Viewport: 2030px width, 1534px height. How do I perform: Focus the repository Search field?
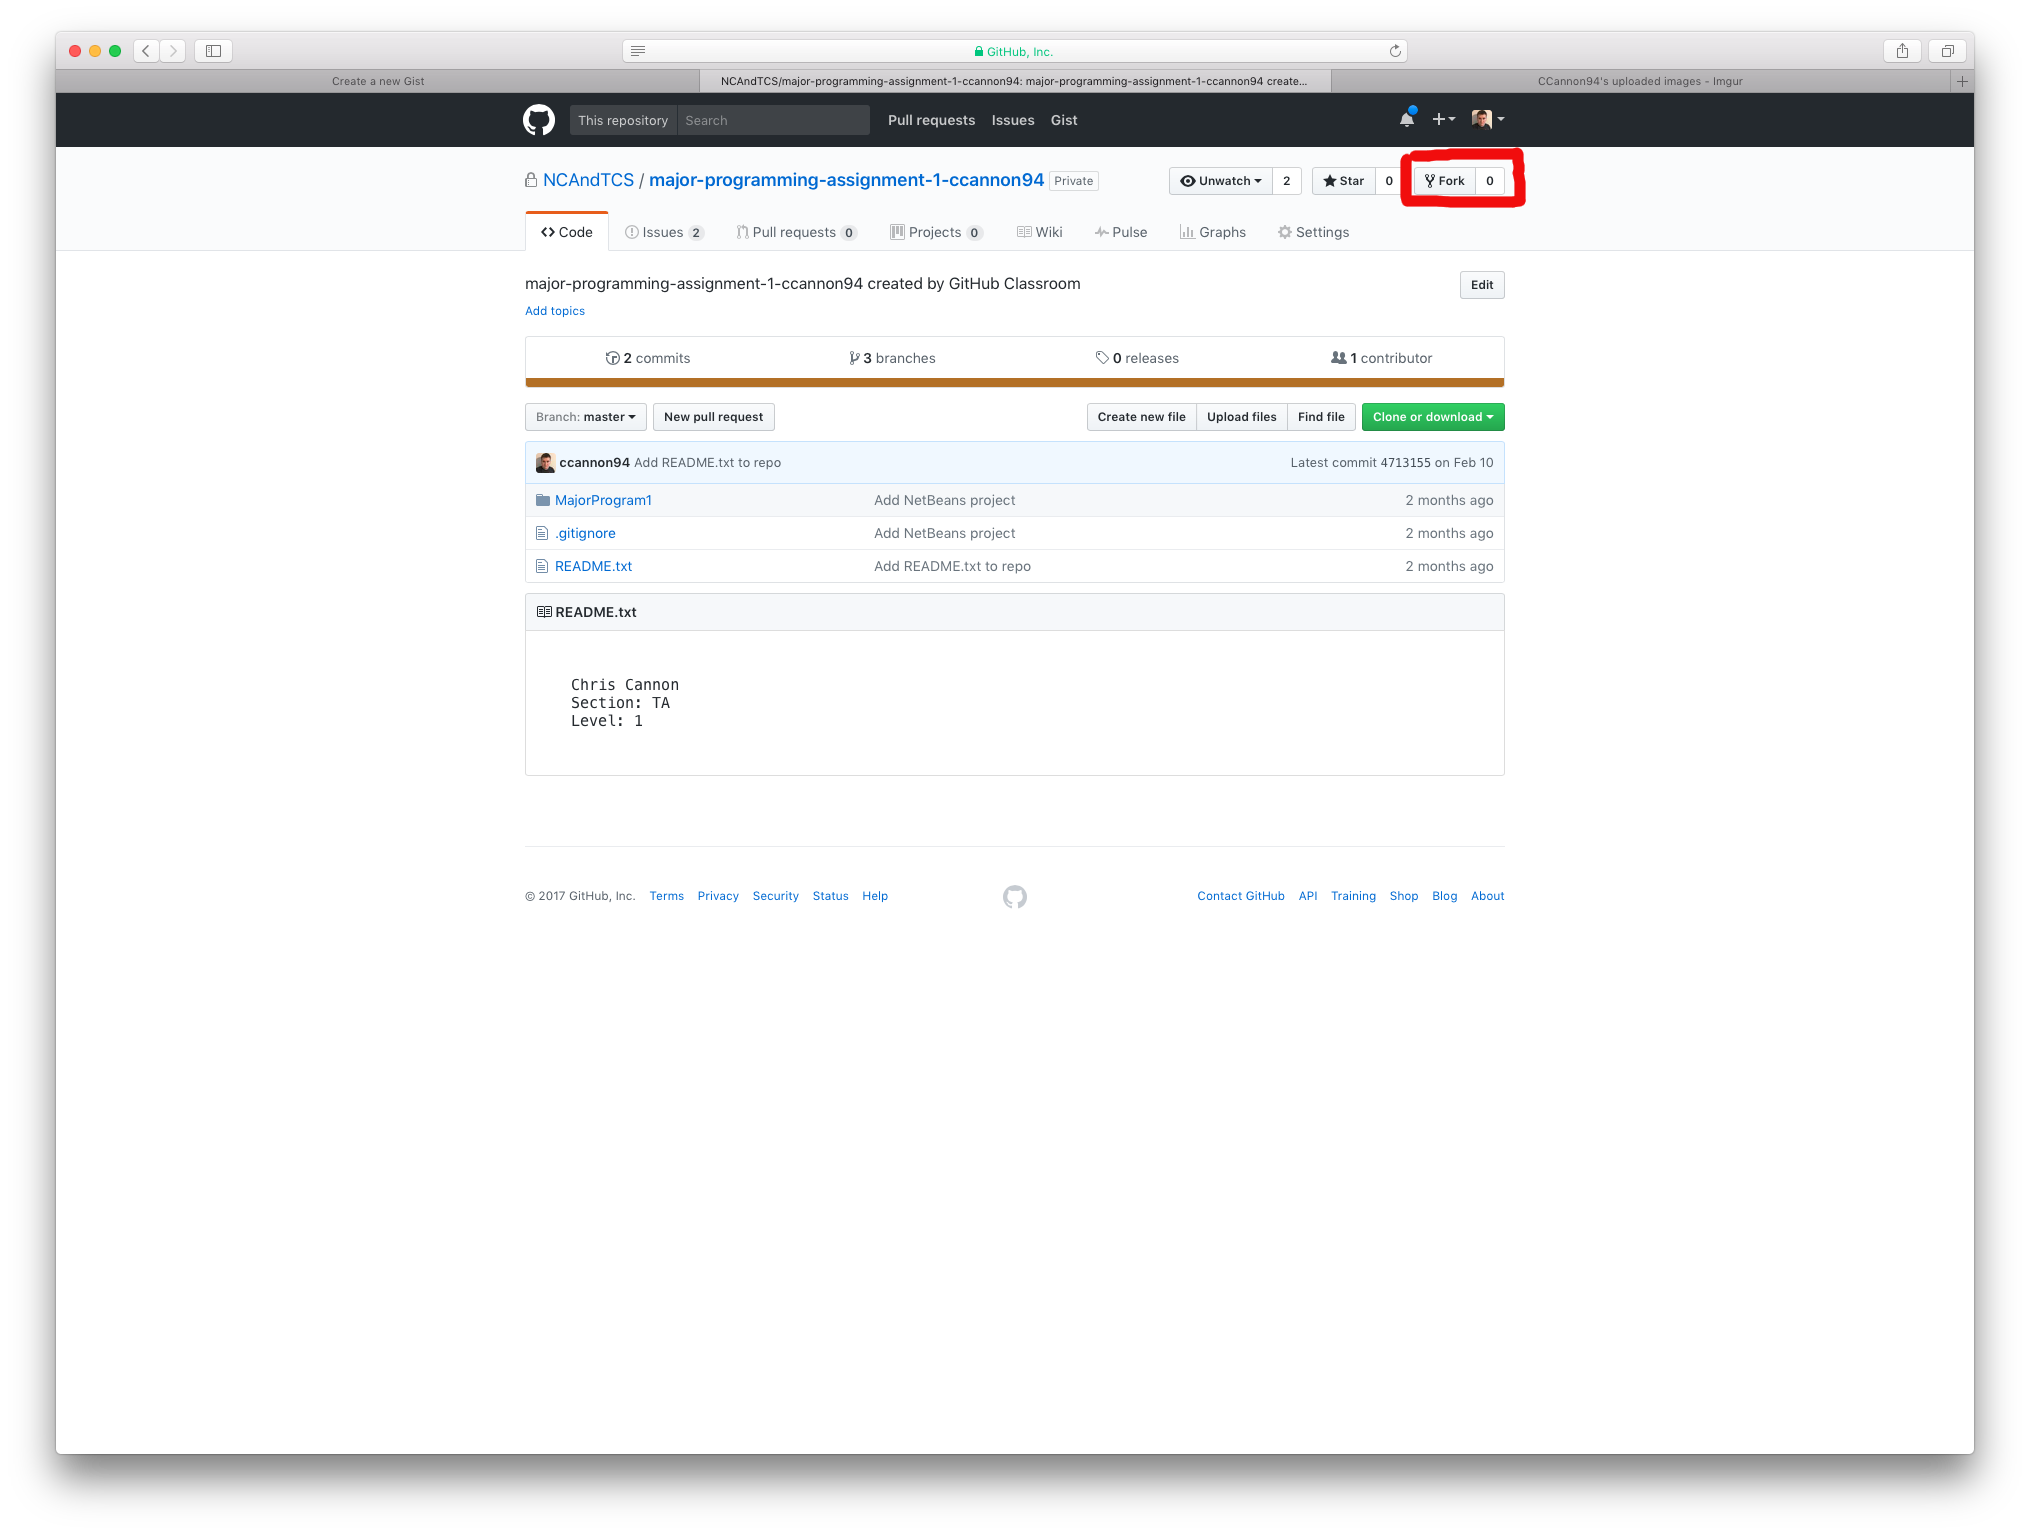(772, 120)
